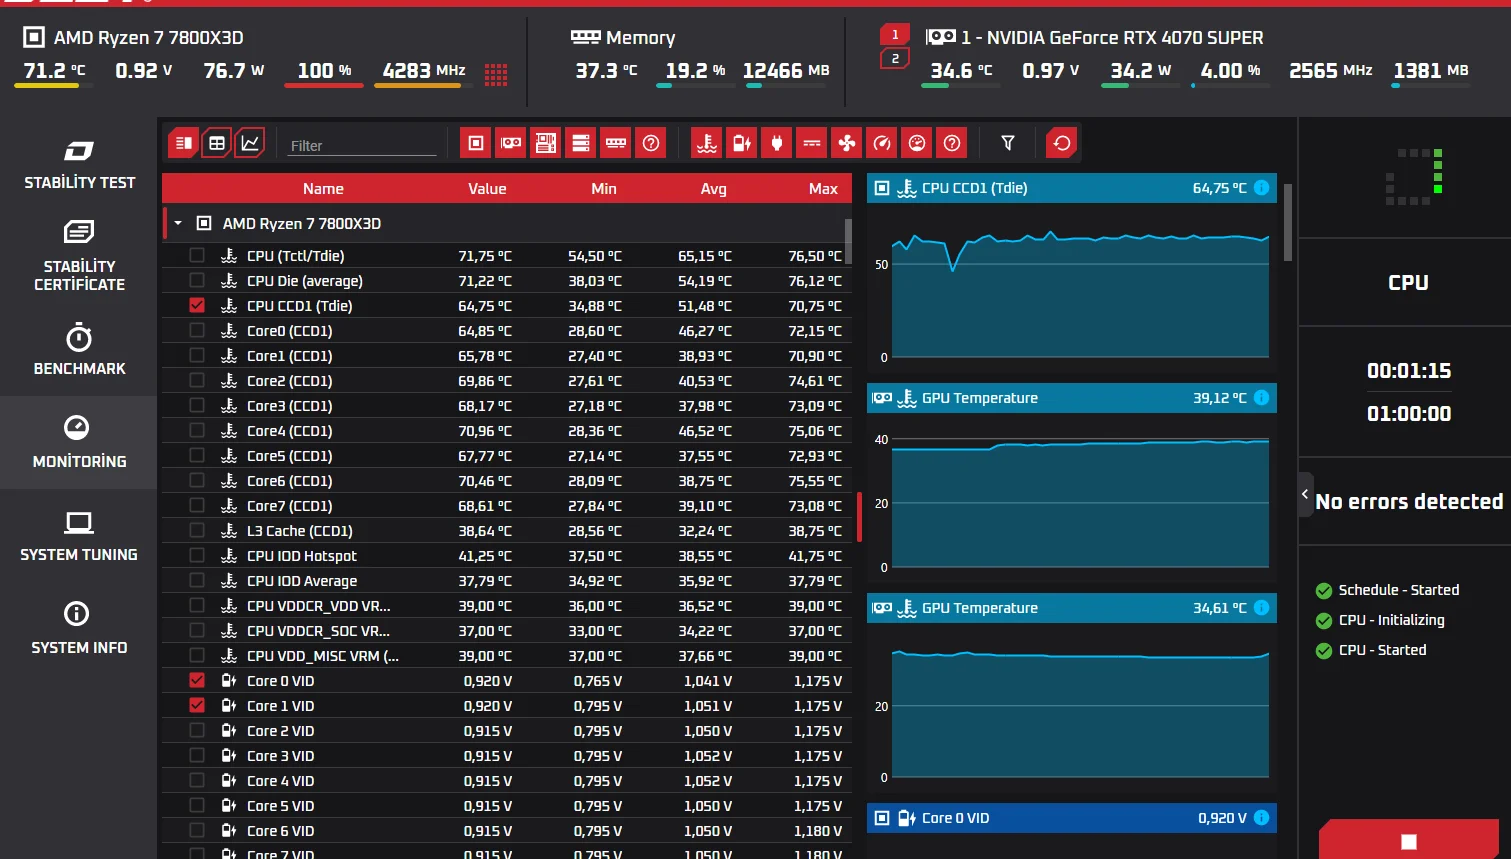
Task: Toggle the voltage sensor filter icon
Action: pyautogui.click(x=742, y=143)
